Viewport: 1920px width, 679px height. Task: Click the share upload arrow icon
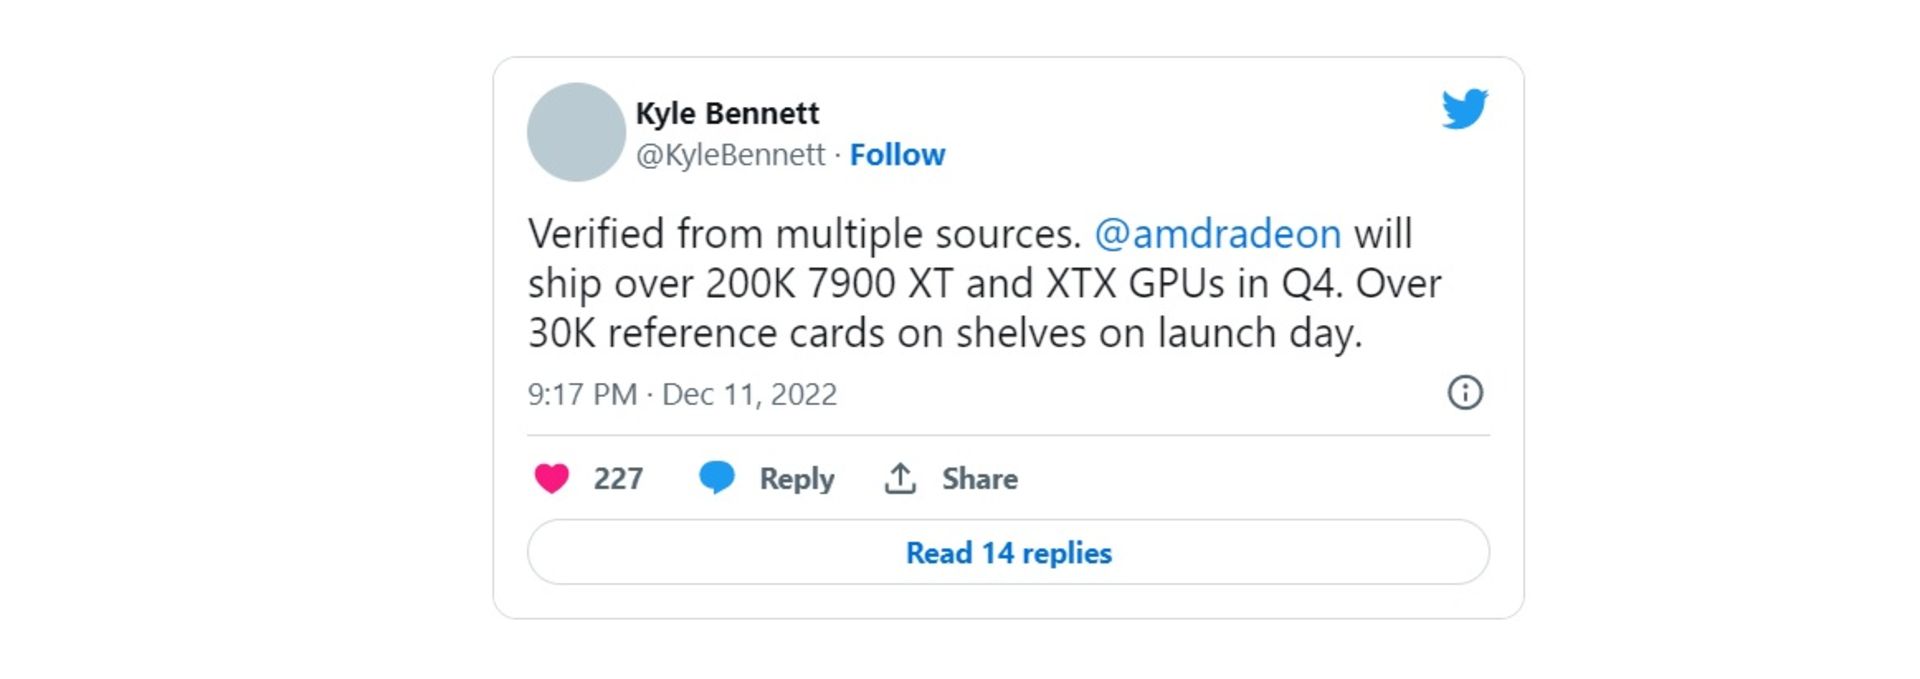(x=900, y=479)
